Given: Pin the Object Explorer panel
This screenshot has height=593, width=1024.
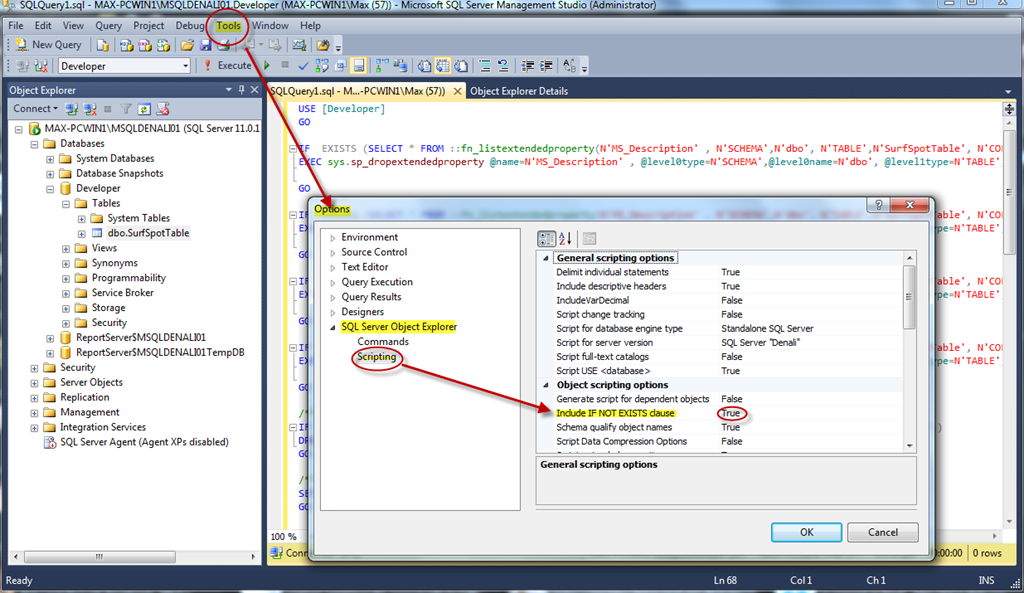Looking at the screenshot, I should pos(242,89).
